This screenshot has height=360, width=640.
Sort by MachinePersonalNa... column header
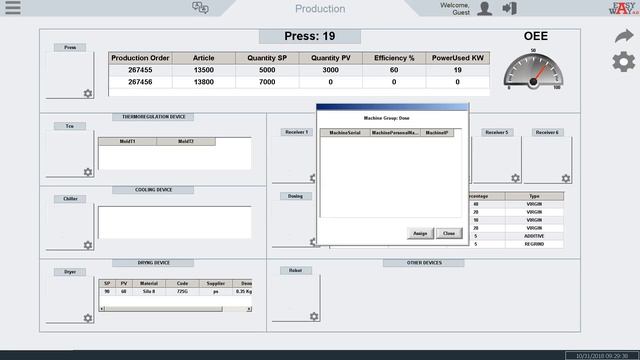tap(395, 133)
